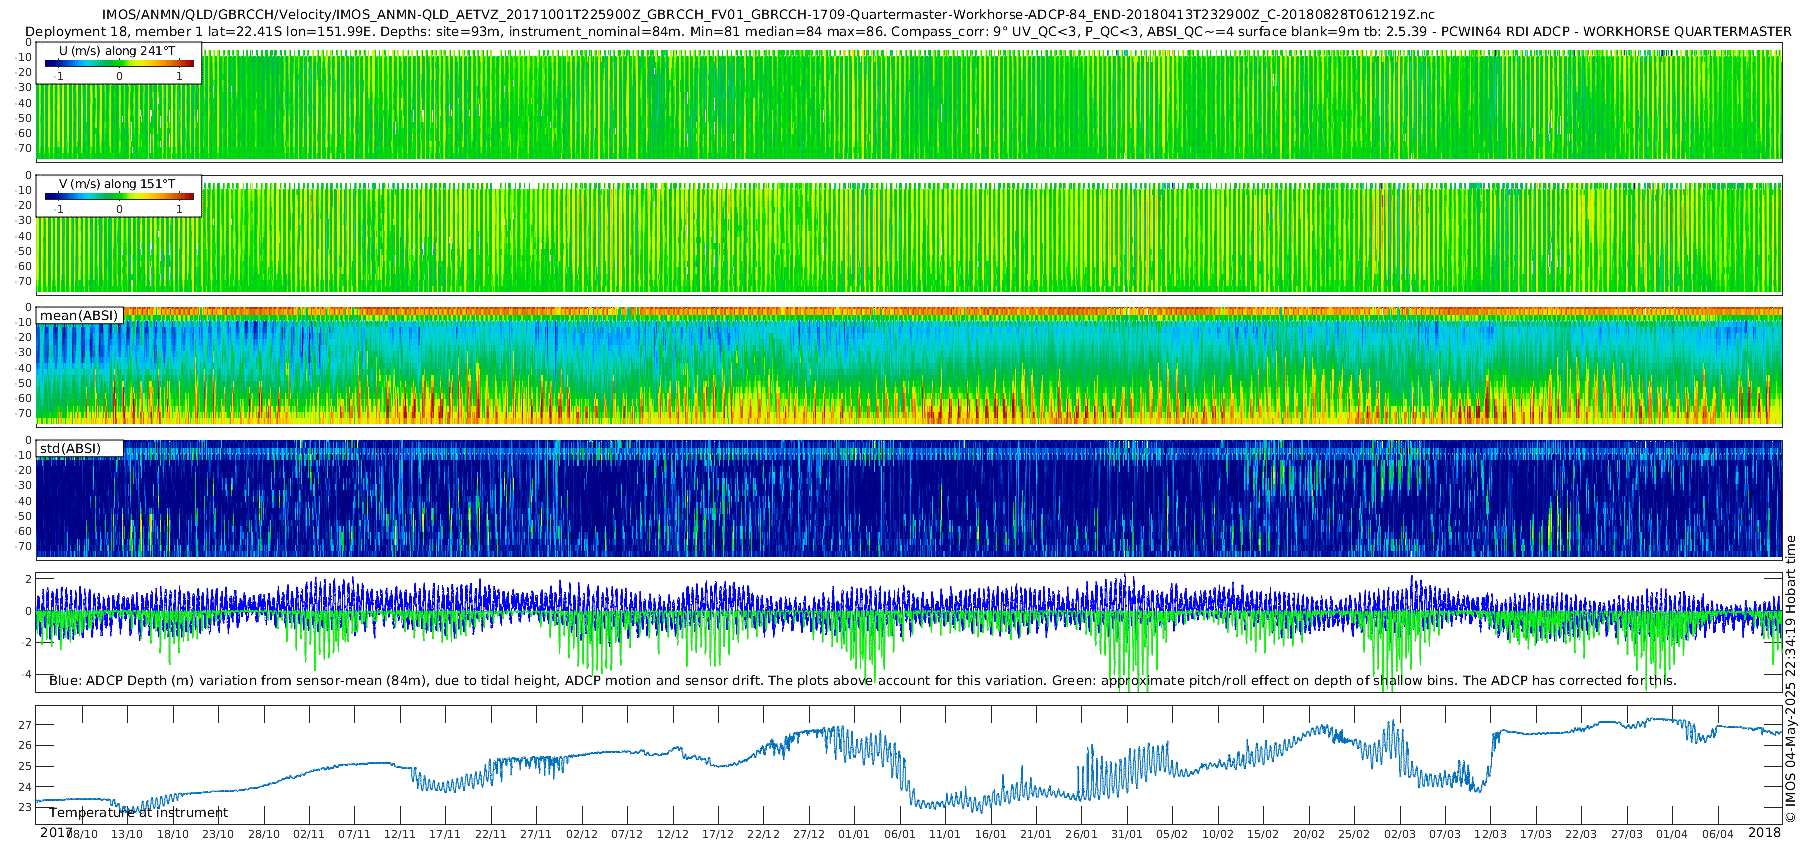Image resolution: width=1800 pixels, height=850 pixels.
Task: Click the '15/02' date tick
Action: click(1263, 835)
